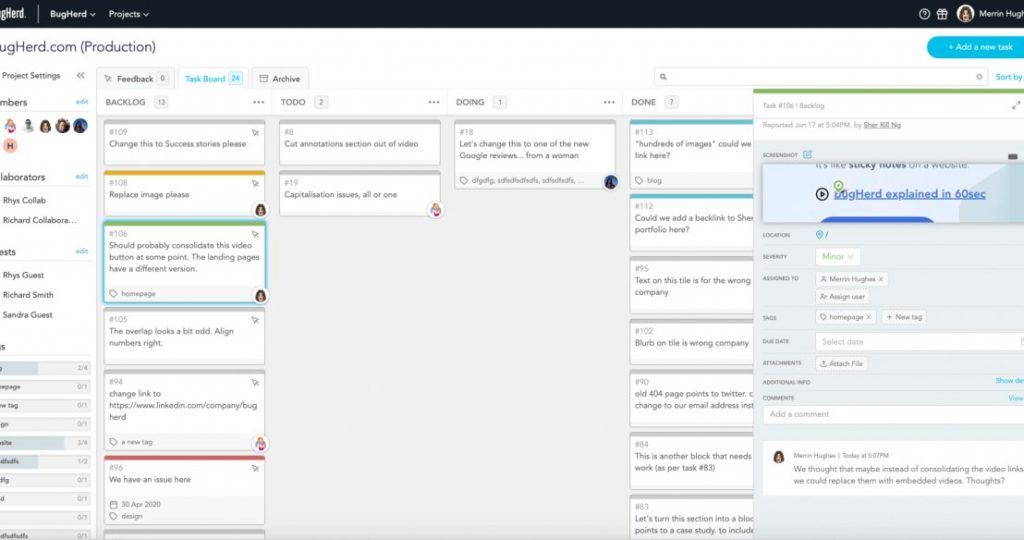Click pin icon on task #109
This screenshot has width=1024, height=540.
[255, 133]
